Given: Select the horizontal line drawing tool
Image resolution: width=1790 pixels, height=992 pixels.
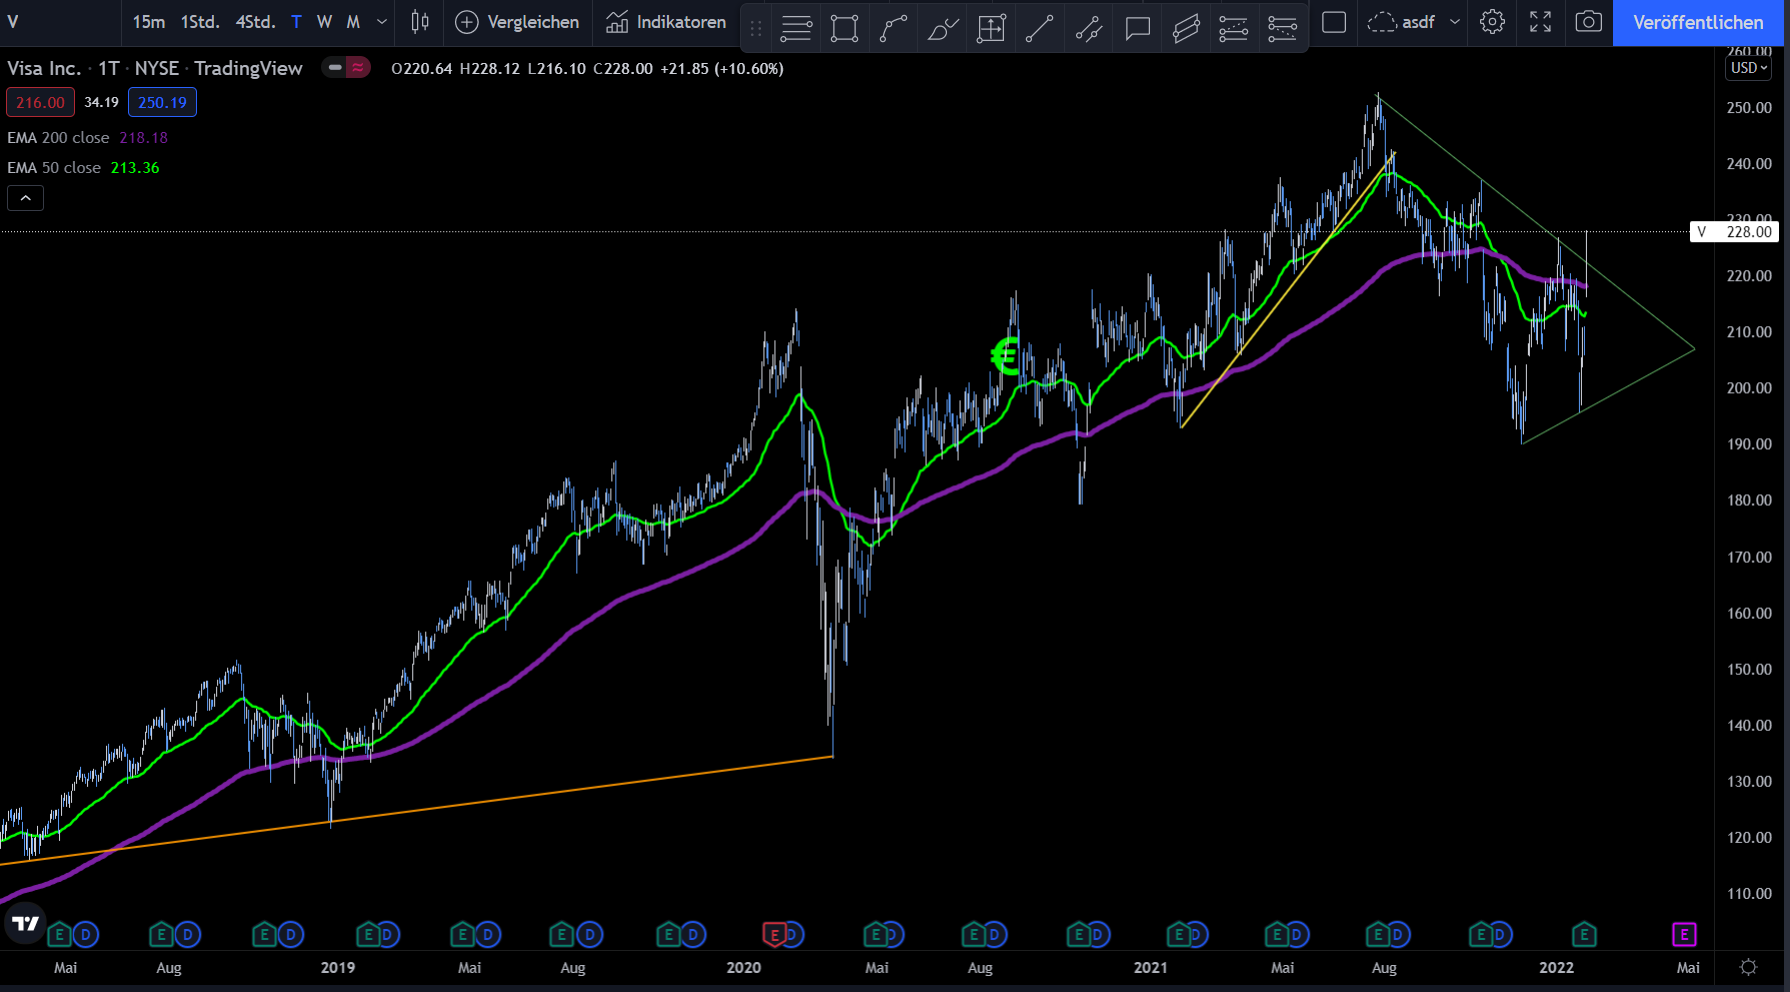Looking at the screenshot, I should pos(796,28).
